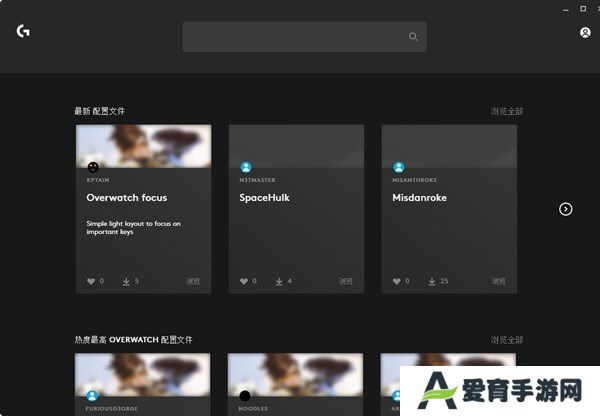Click 浏览 on Overwatch focus card
Viewport: 600px width, 416px height.
click(x=193, y=281)
